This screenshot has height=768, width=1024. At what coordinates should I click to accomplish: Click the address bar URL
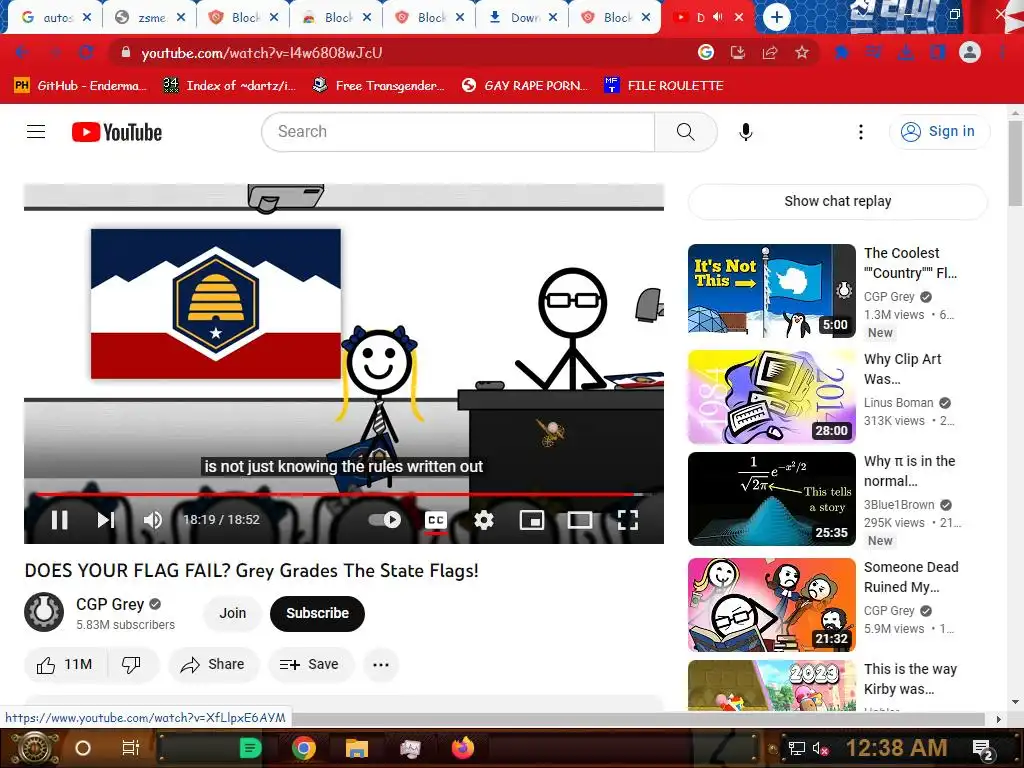click(262, 53)
